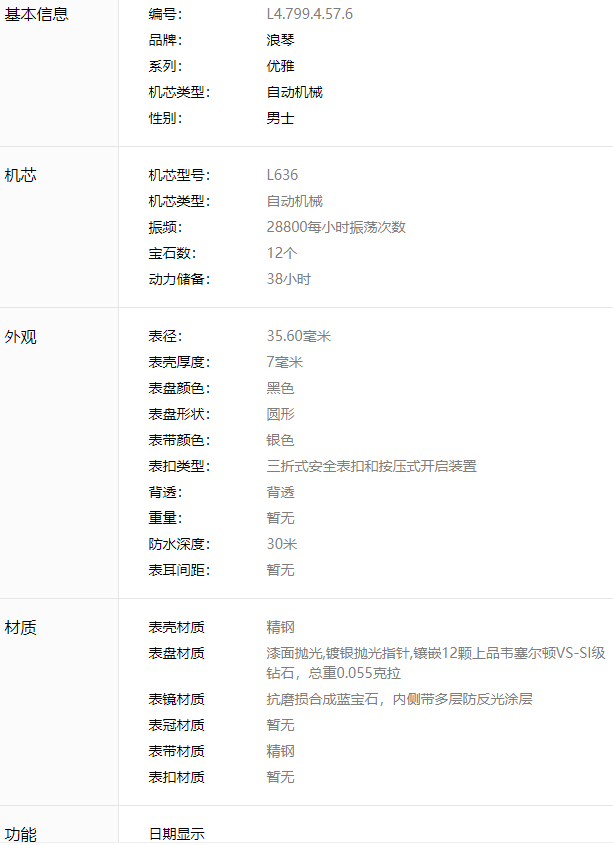Image resolution: width=613 pixels, height=845 pixels.
Task: Open the 优雅 series link
Action: click(x=280, y=66)
